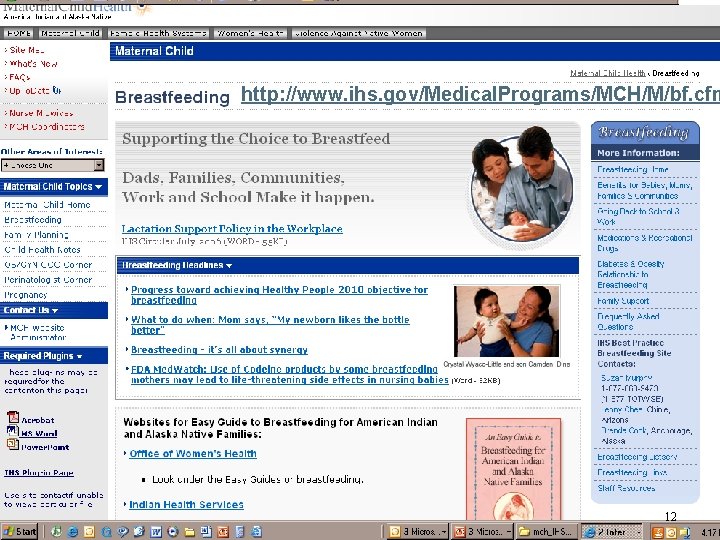Select Suzan Murphy contact name

pyautogui.click(x=627, y=378)
